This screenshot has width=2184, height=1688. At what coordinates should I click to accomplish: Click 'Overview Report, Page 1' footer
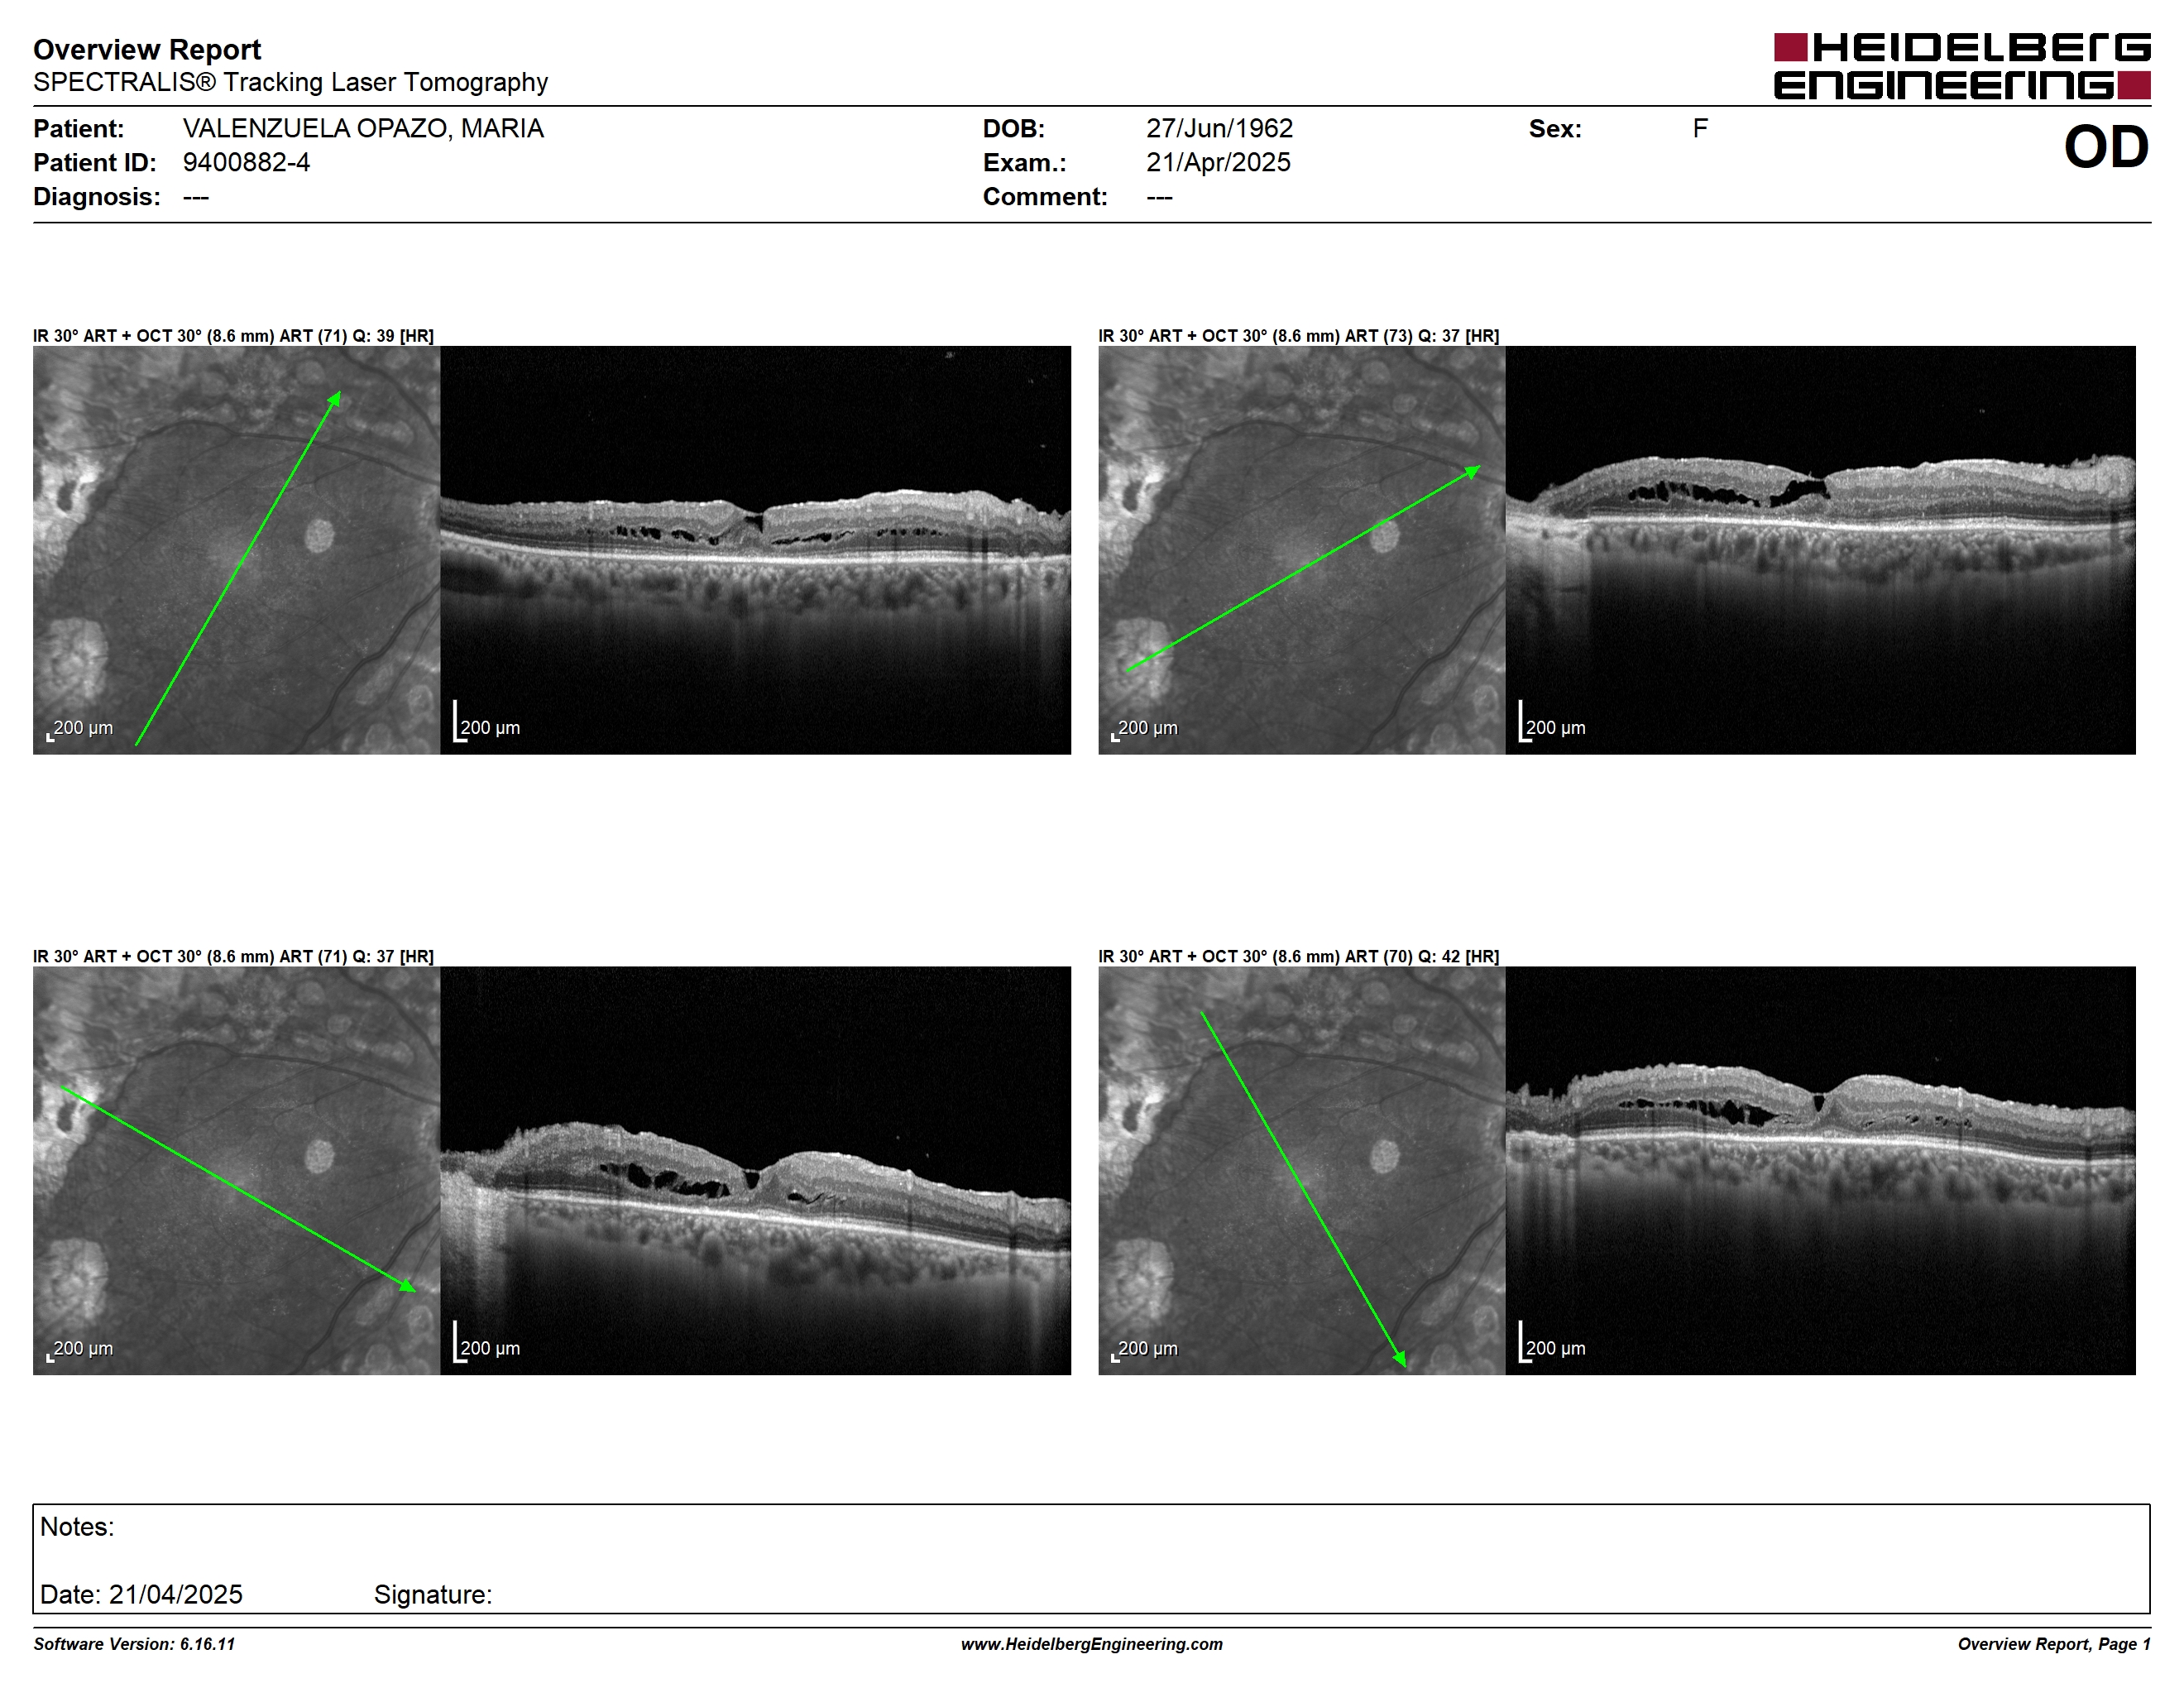pyautogui.click(x=2054, y=1644)
